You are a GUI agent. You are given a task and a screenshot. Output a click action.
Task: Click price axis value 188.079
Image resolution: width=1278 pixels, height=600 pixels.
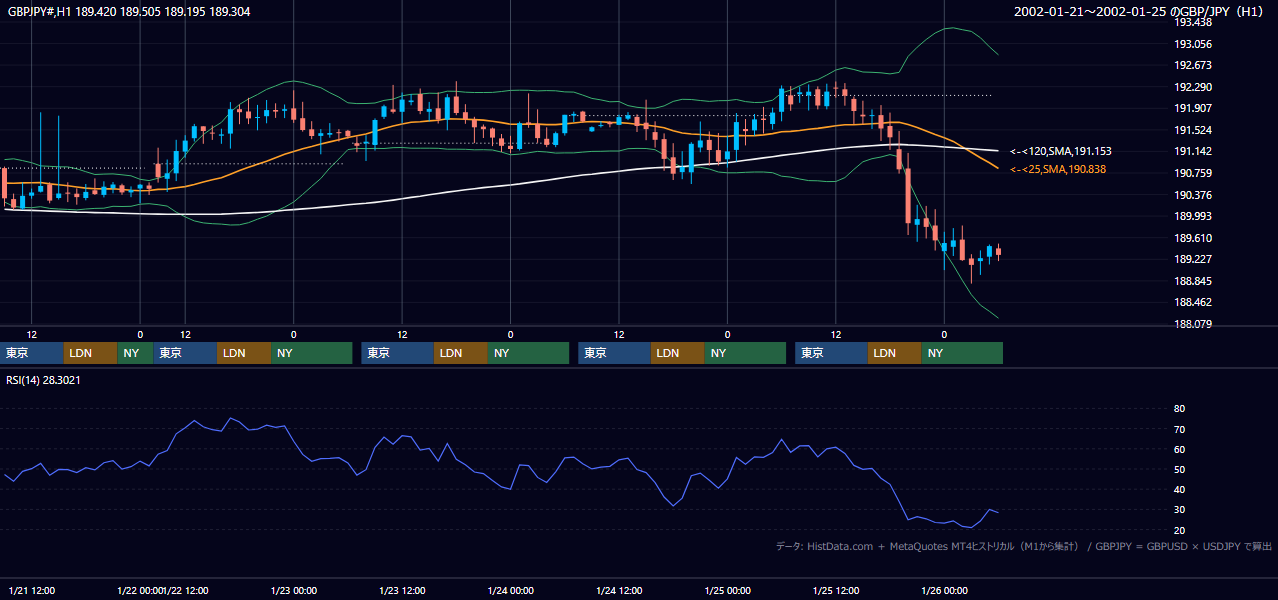(1193, 324)
